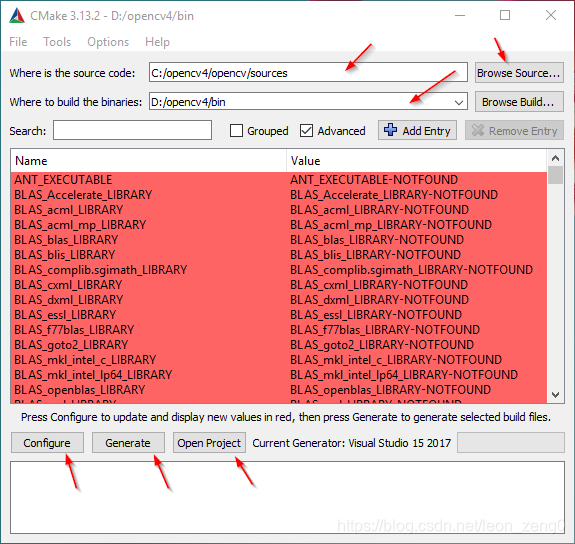Click the Value column header

click(x=416, y=161)
